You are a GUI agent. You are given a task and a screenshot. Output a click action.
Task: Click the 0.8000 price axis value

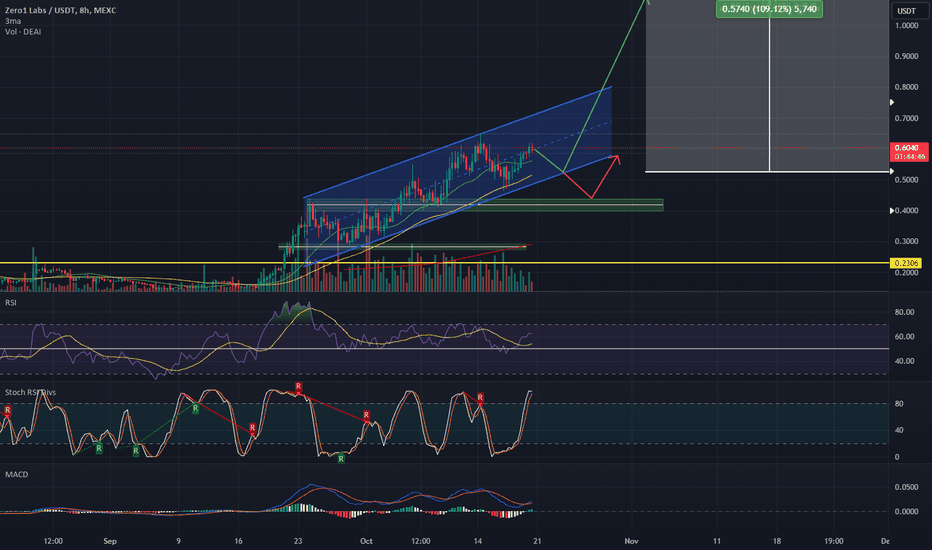pos(906,87)
